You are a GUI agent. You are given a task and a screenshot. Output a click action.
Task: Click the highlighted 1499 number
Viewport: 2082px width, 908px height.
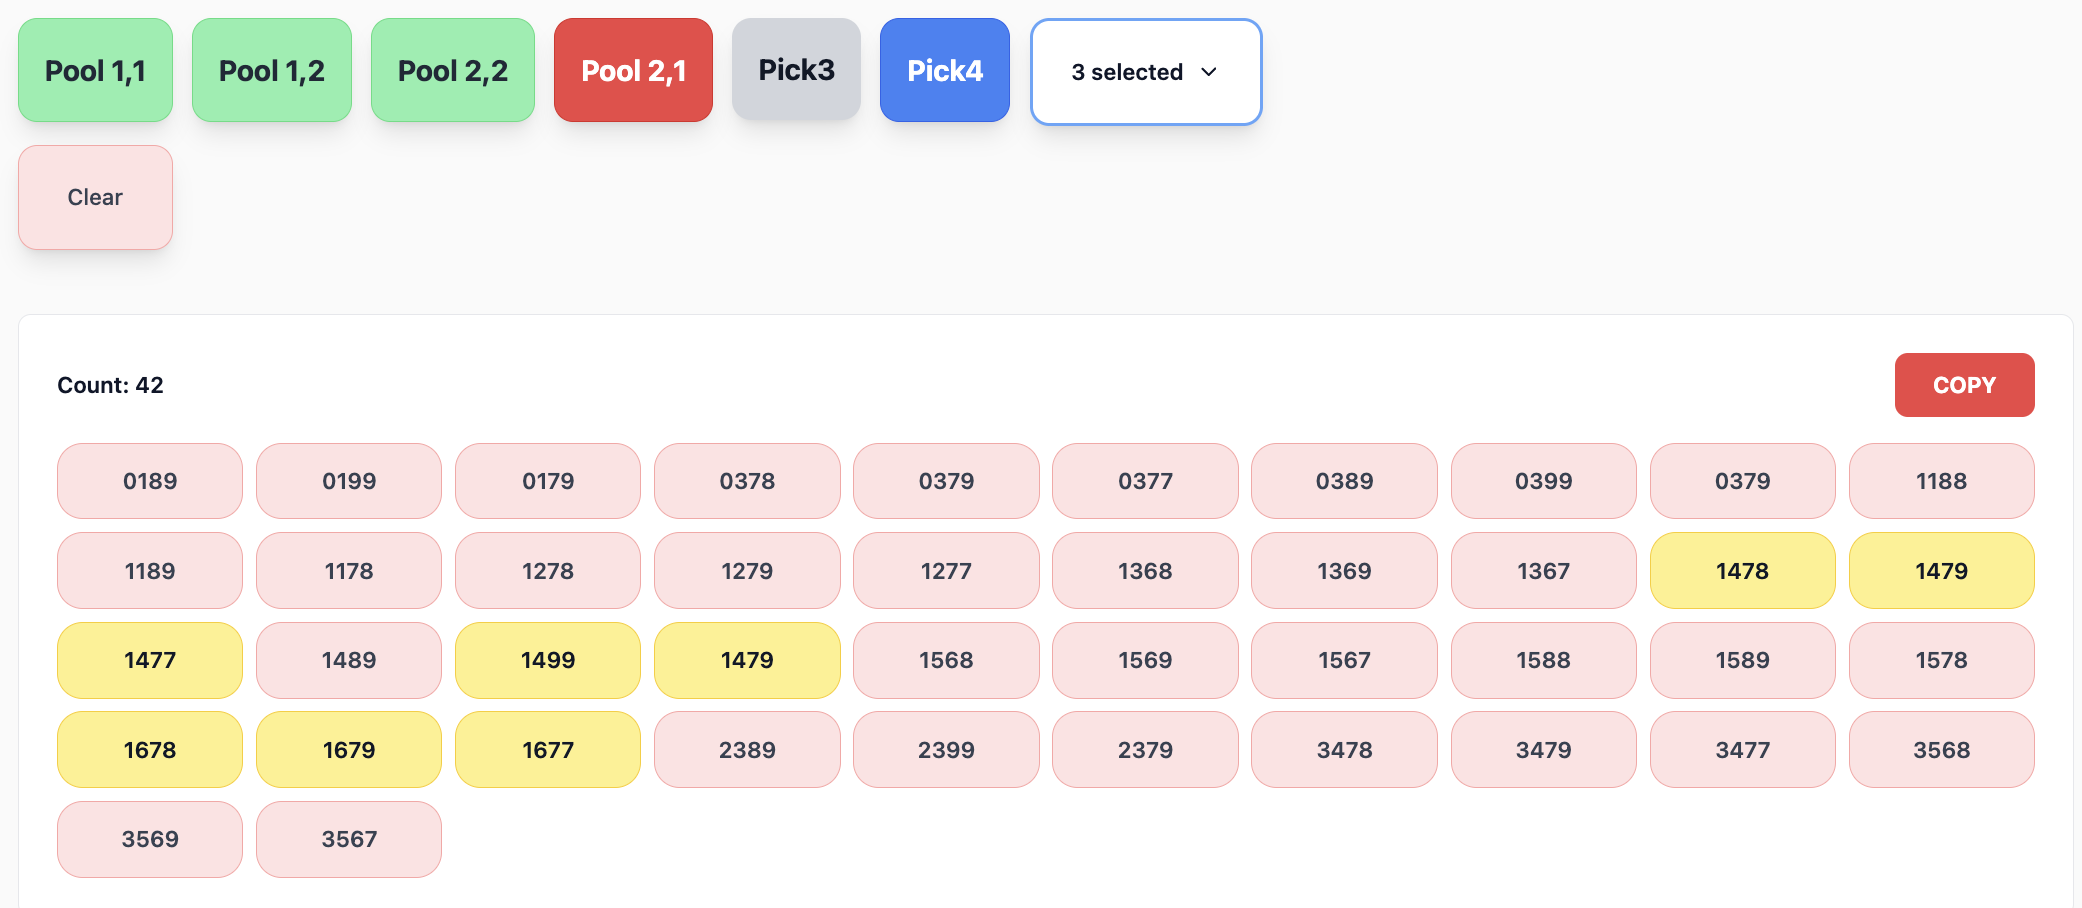click(548, 660)
